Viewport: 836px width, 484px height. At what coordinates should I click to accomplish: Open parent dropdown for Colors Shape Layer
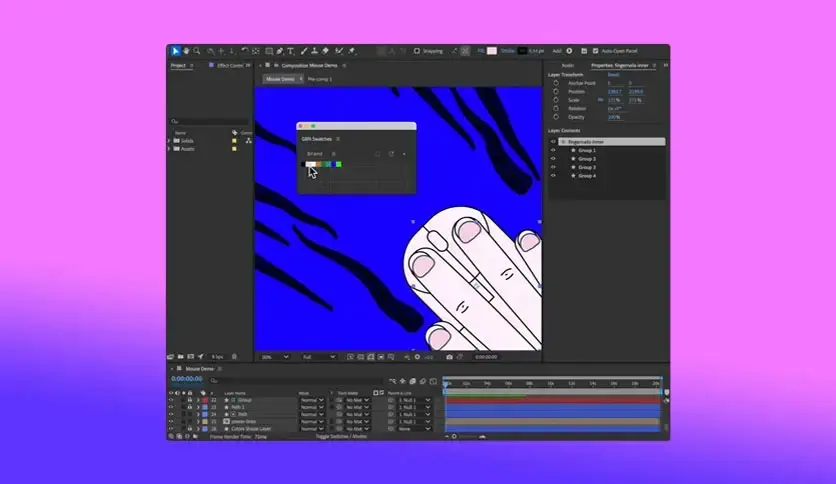[x=414, y=429]
